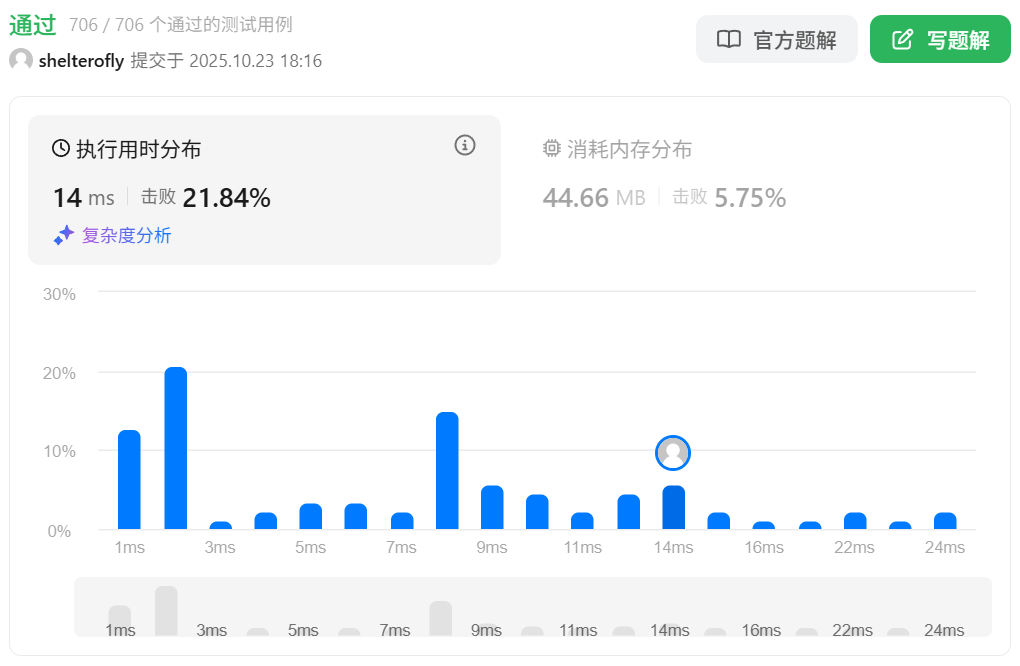This screenshot has width=1020, height=666.
Task: Click the book icon in 官方题解 button
Action: 729,40
